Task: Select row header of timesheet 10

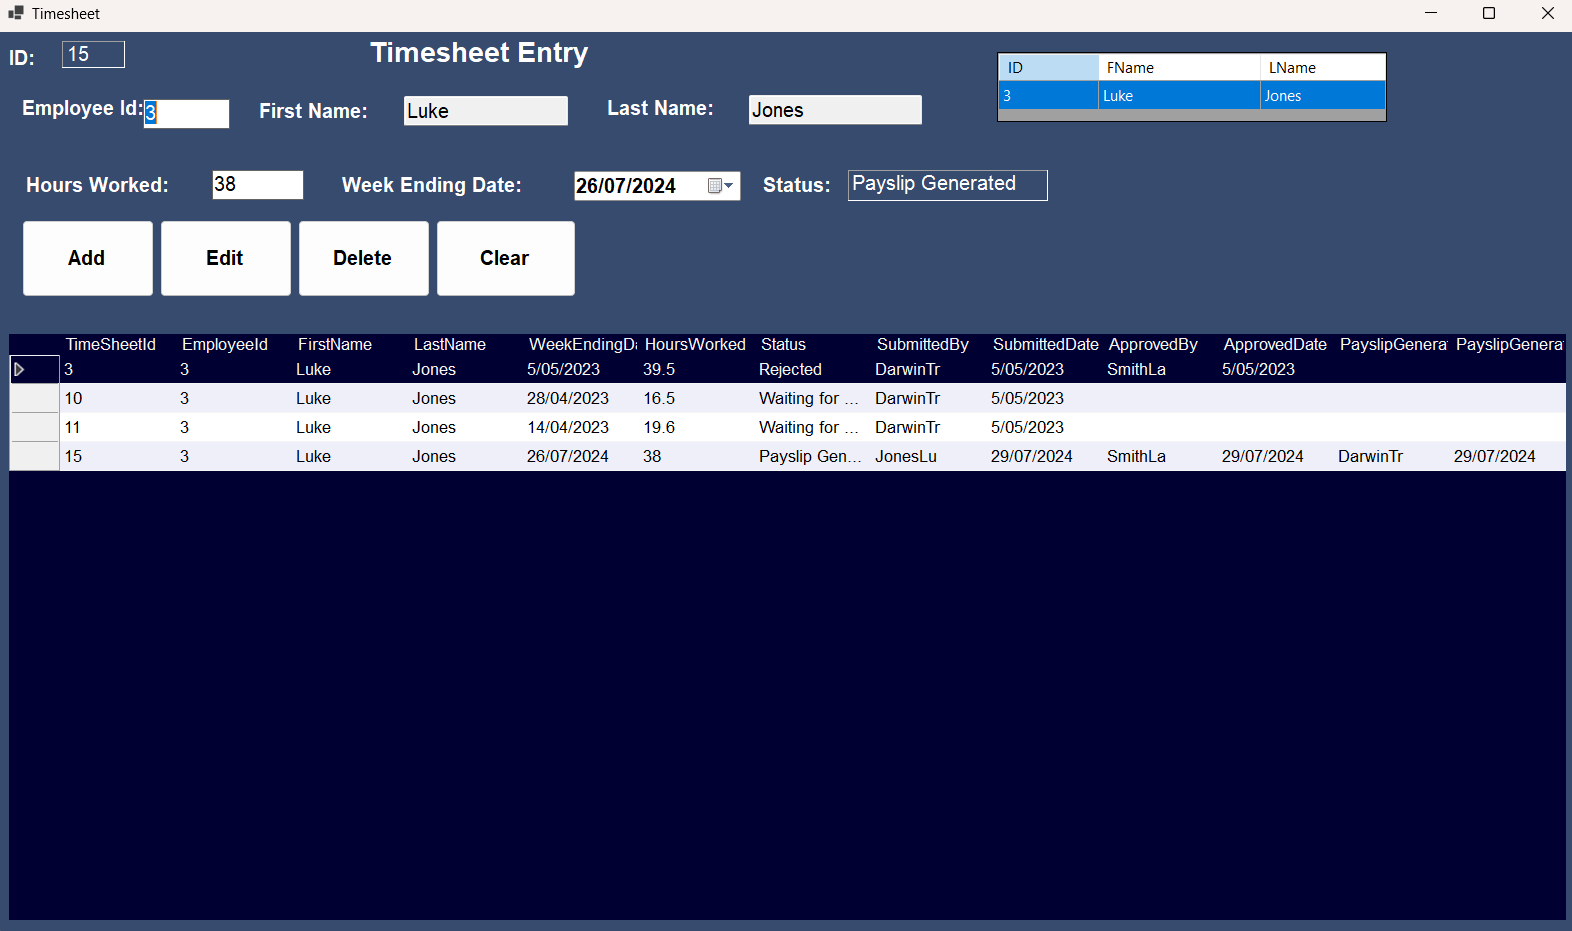Action: (34, 398)
